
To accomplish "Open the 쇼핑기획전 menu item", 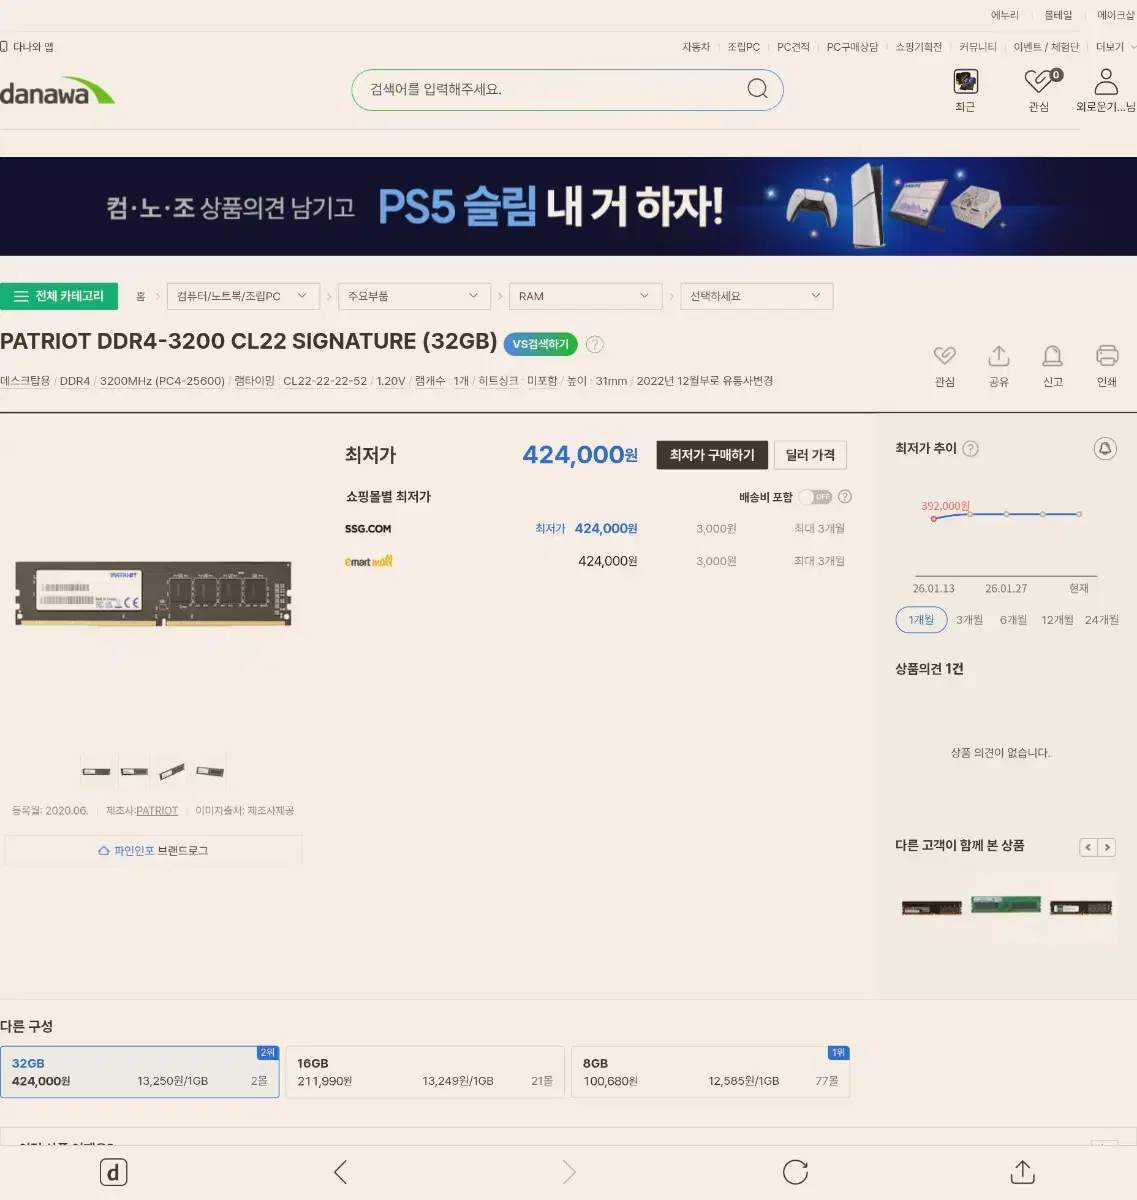I will [x=918, y=47].
